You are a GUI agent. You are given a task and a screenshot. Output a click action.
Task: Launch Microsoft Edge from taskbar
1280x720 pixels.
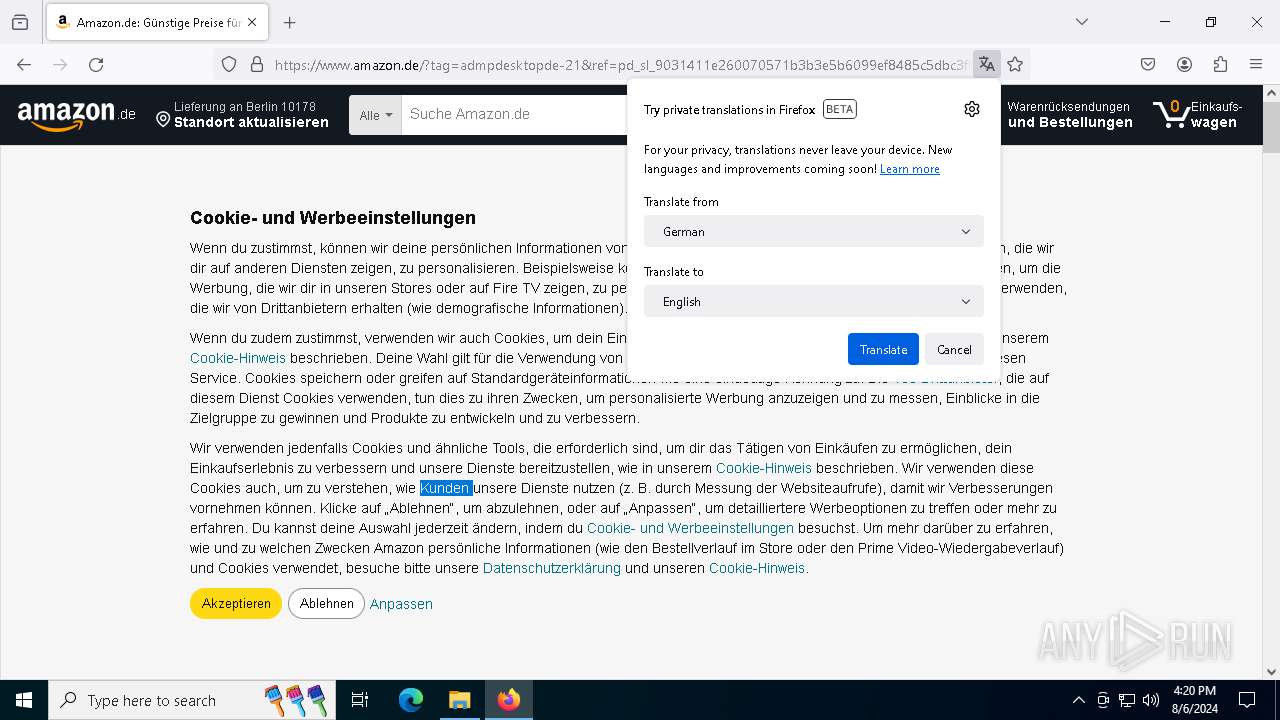coord(411,700)
